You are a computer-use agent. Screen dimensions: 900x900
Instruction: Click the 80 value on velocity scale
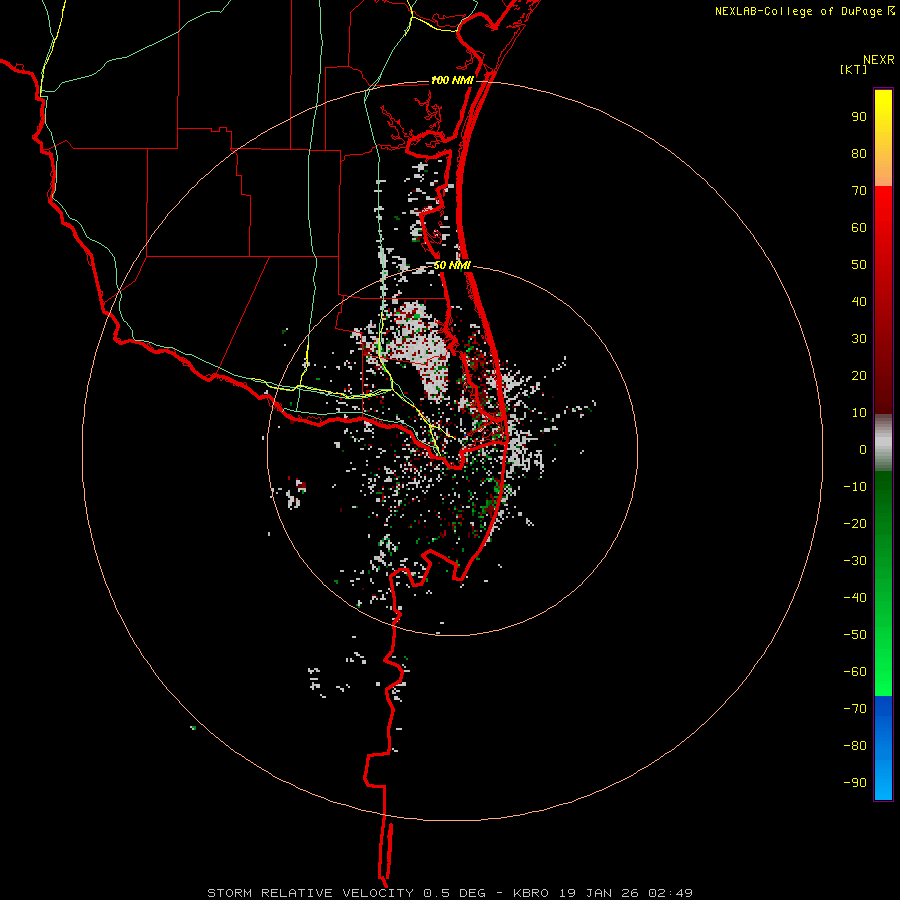(859, 154)
